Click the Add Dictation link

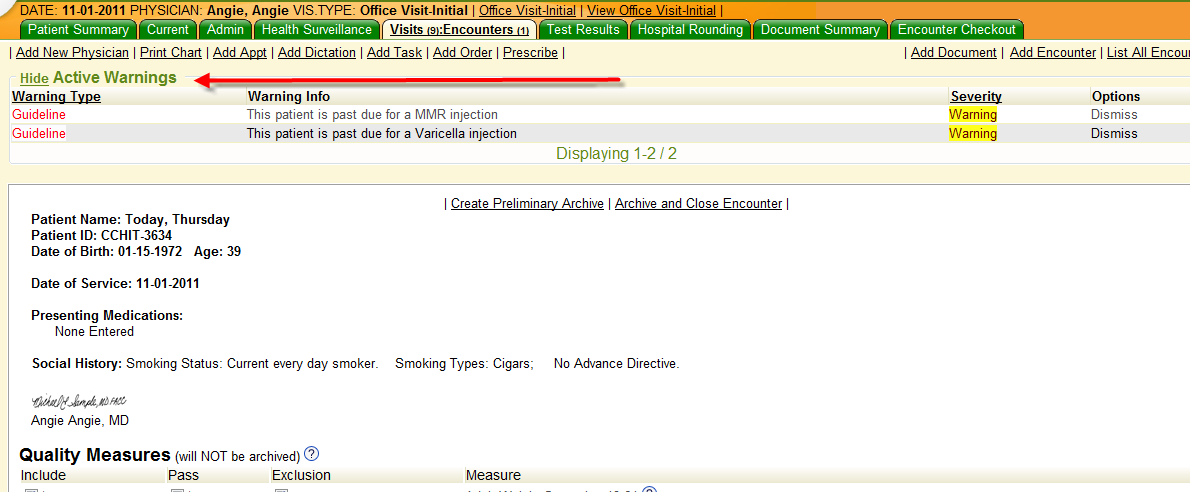316,52
